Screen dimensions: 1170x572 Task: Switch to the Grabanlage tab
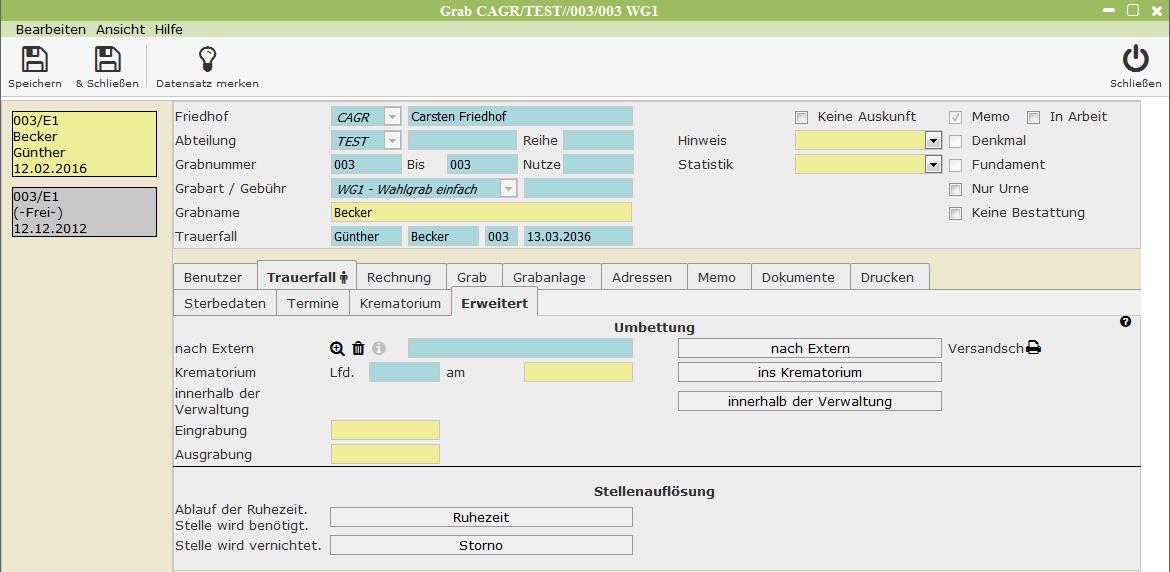pyautogui.click(x=549, y=277)
